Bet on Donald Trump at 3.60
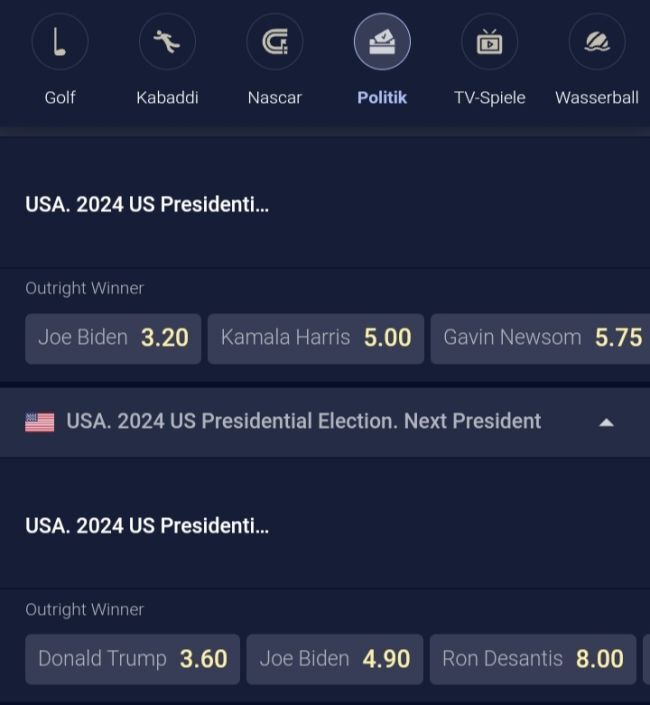 (132, 659)
